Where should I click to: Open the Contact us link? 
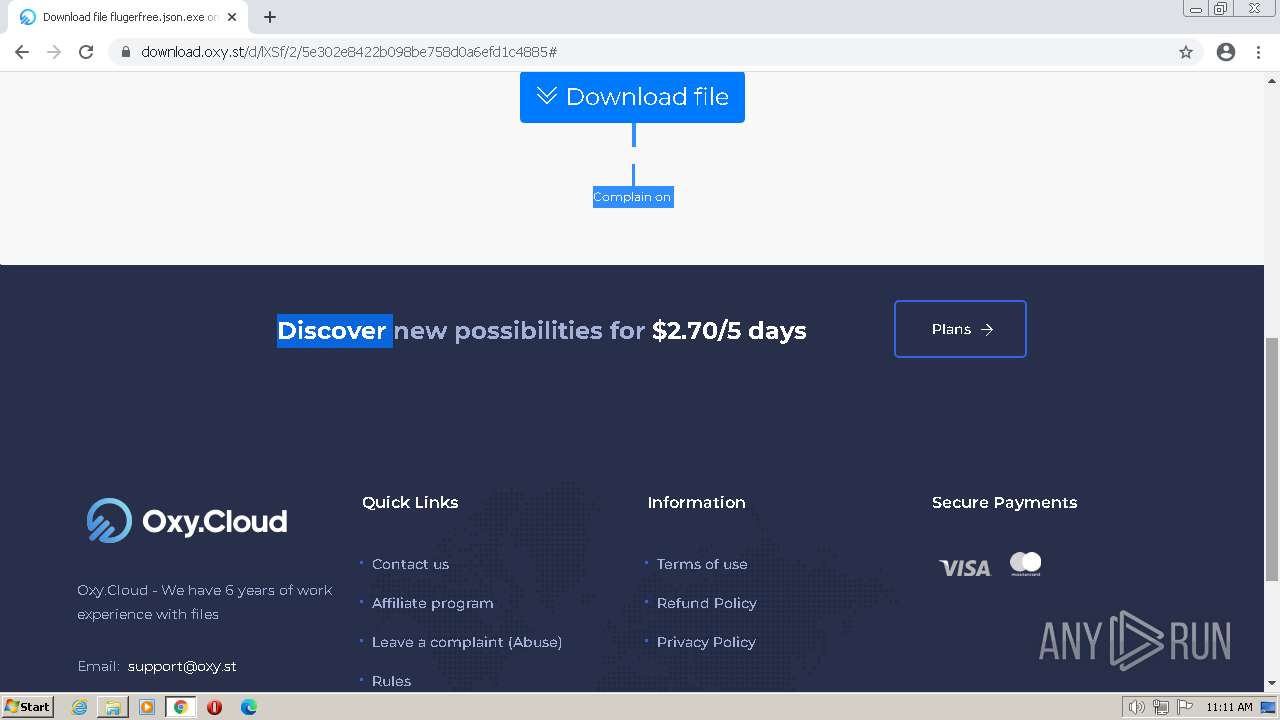(410, 564)
